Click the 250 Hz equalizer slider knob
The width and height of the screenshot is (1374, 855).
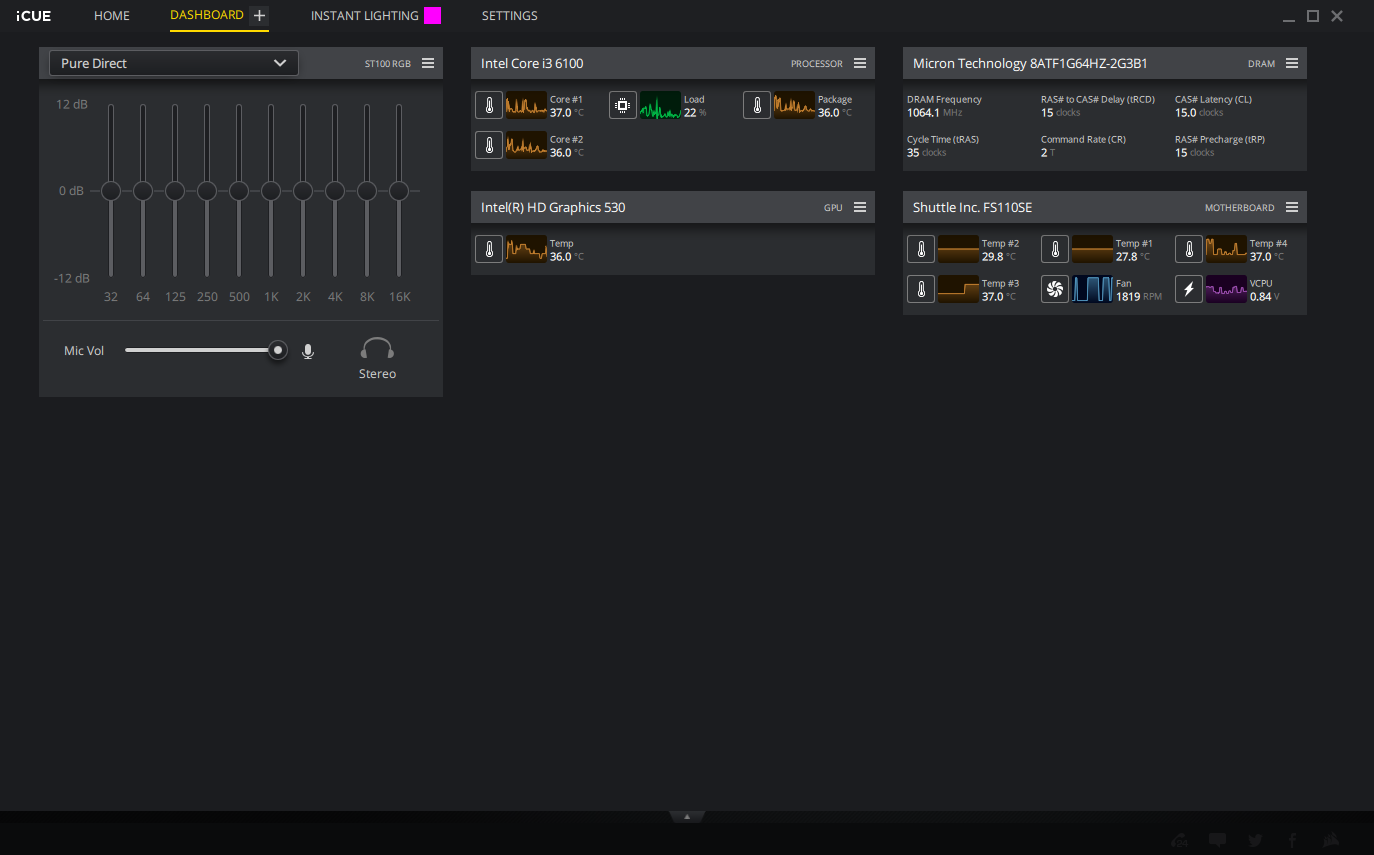tap(207, 190)
